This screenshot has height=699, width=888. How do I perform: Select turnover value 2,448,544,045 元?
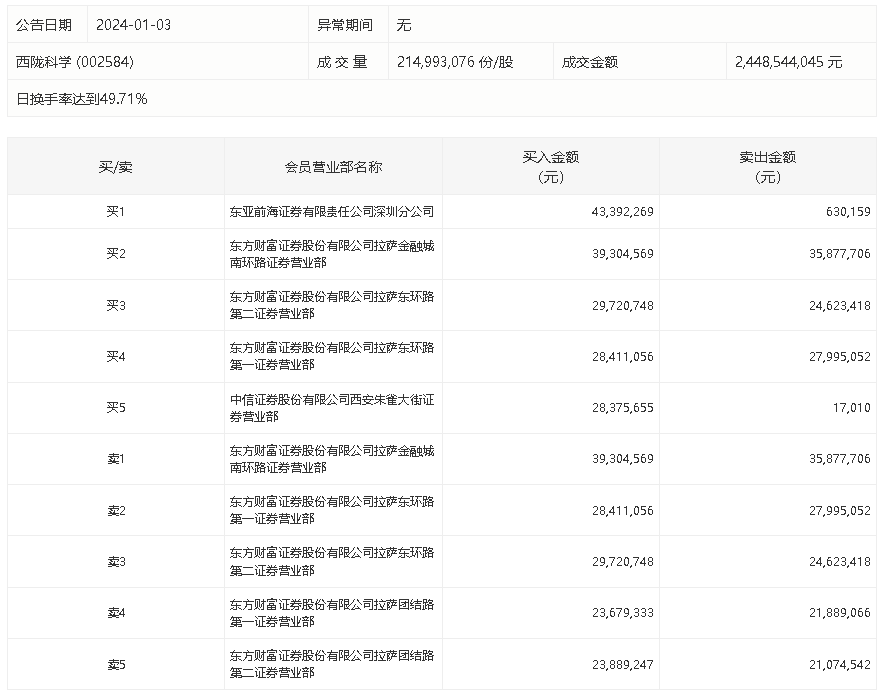(789, 62)
